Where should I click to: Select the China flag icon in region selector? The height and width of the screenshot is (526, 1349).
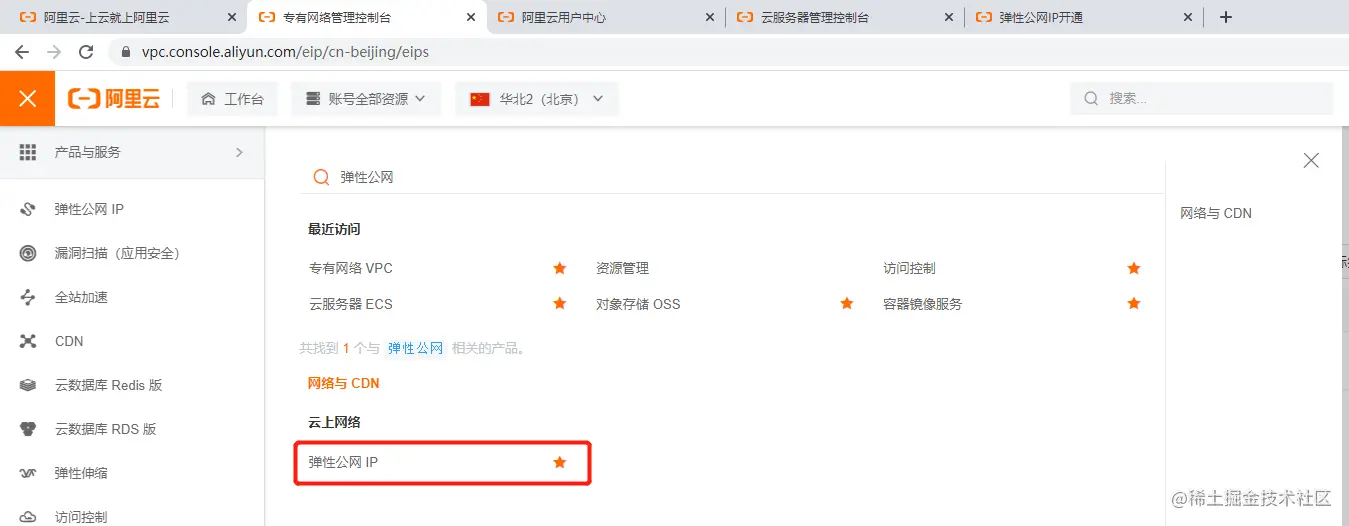(479, 99)
